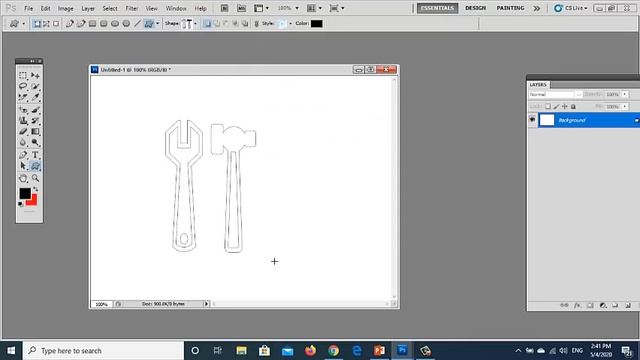The height and width of the screenshot is (360, 640).
Task: Select the Lasso tool
Action: 23,86
